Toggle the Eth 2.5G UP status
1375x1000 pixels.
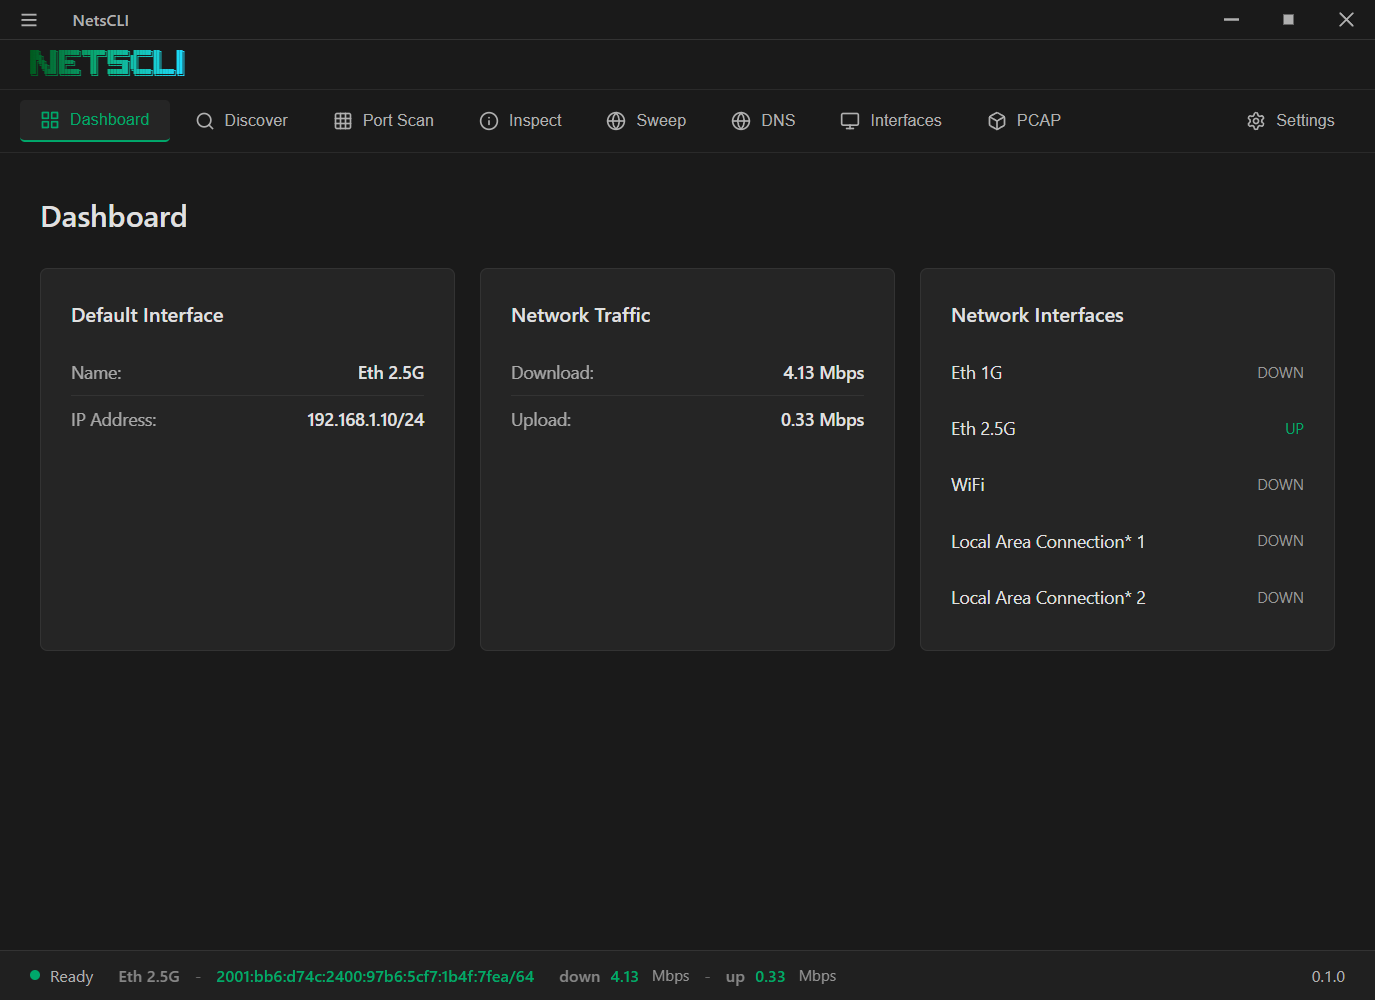(x=1294, y=428)
